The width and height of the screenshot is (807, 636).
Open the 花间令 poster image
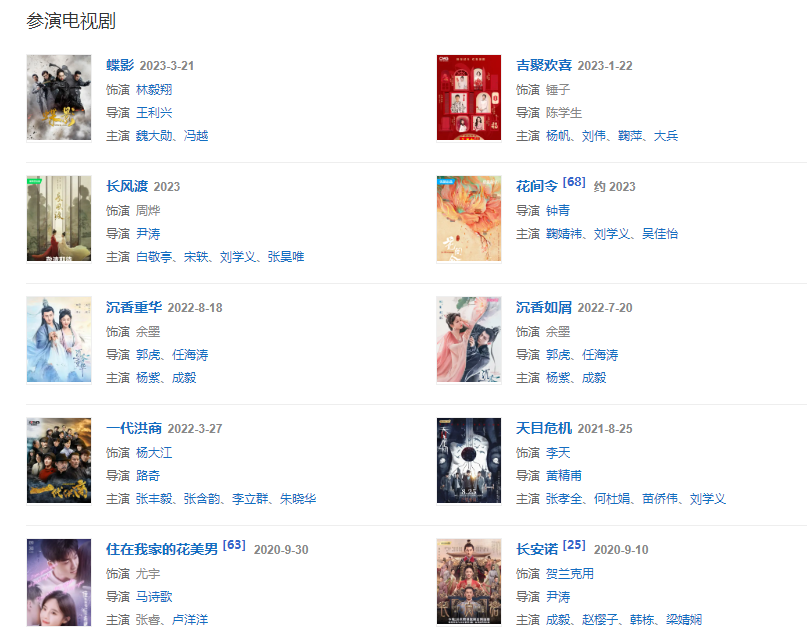coord(469,219)
